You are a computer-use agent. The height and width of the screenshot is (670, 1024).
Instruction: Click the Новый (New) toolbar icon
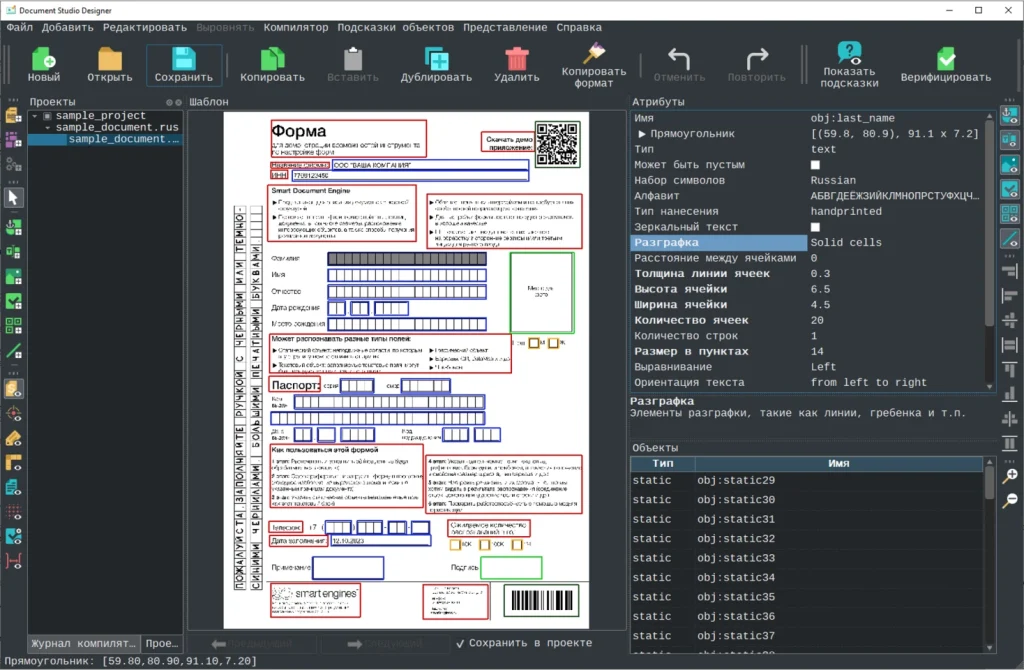click(x=43, y=58)
